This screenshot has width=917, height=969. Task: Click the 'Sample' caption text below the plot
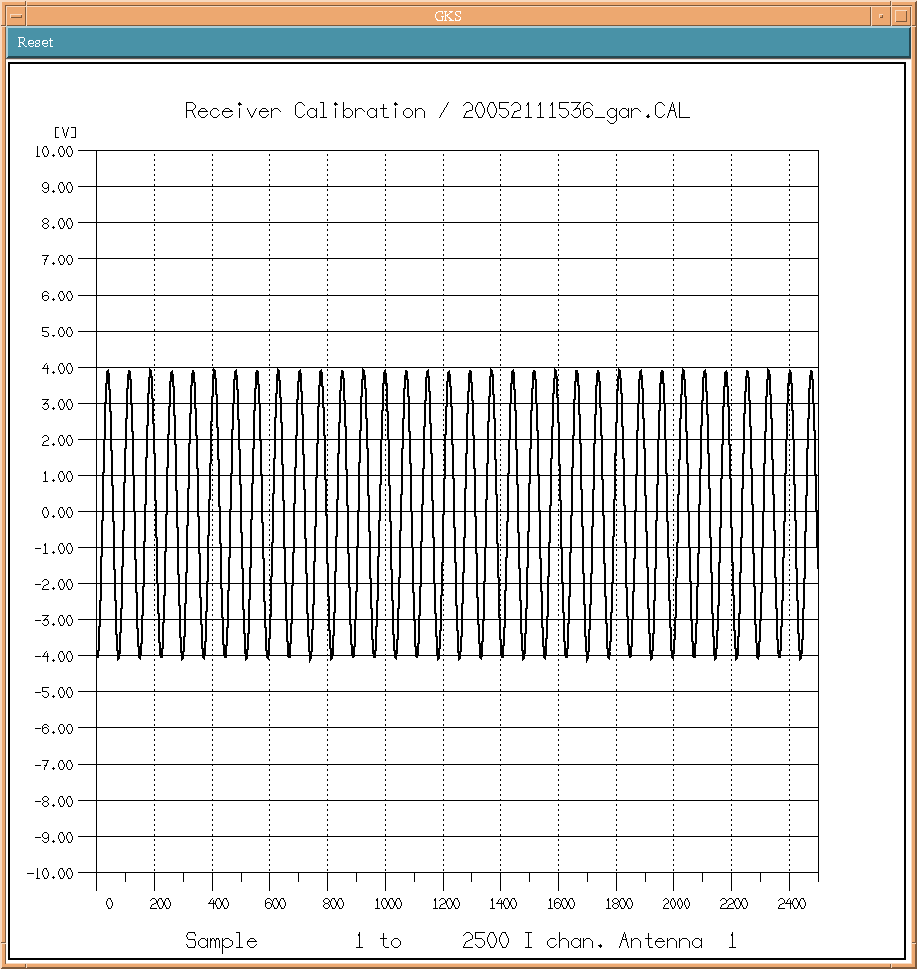[221, 942]
